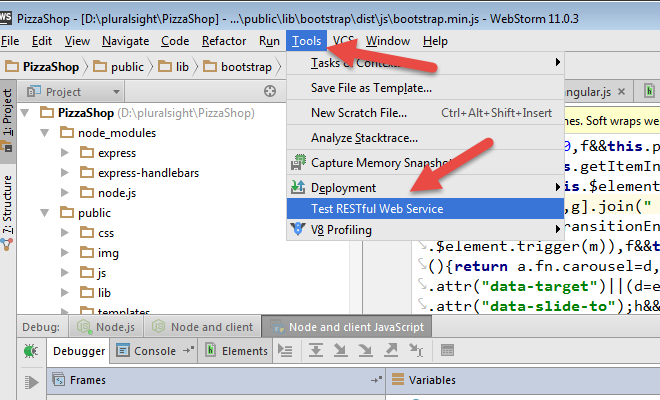
Task: Click the Step Into icon
Action: point(340,350)
